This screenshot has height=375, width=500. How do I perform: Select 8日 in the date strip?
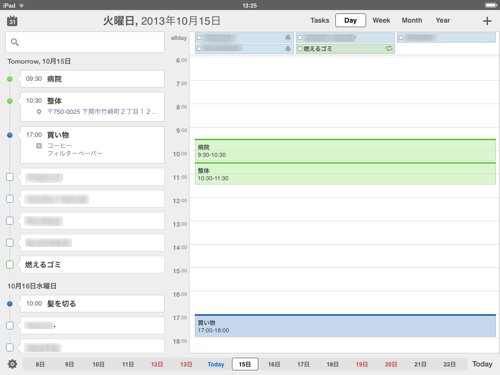(x=40, y=364)
